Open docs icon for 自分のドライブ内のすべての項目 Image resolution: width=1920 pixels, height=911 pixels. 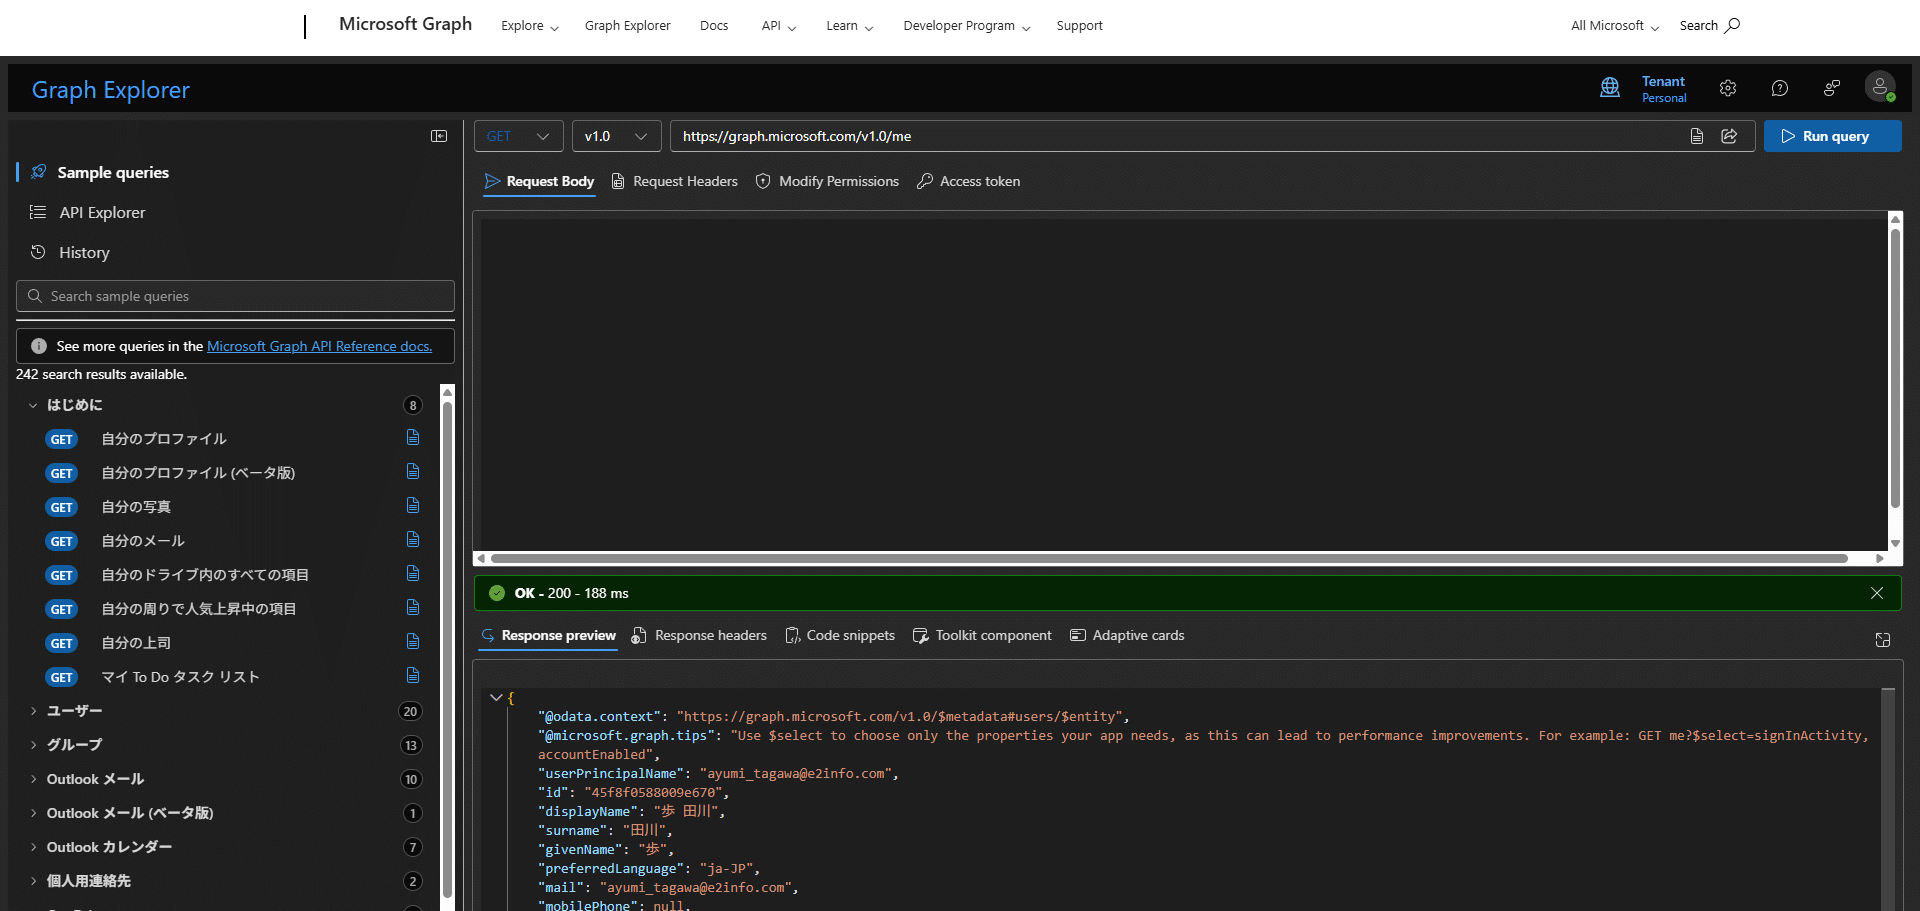coord(413,574)
